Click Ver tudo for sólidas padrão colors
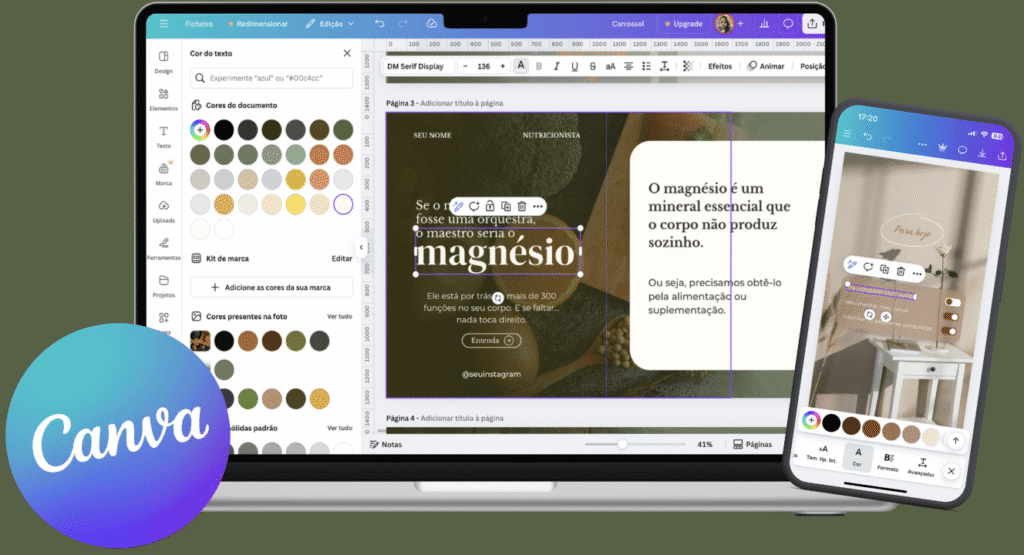The image size is (1024, 555). click(x=340, y=428)
